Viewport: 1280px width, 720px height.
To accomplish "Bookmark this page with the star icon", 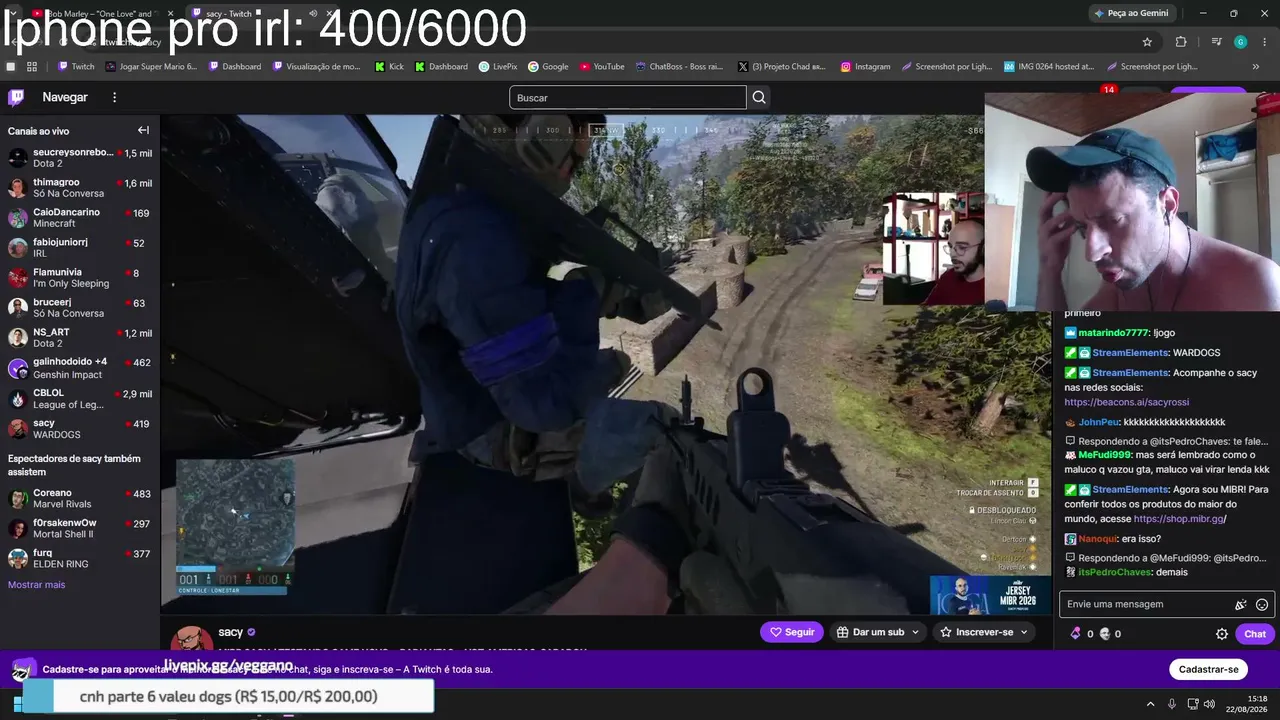I will coord(1147,42).
